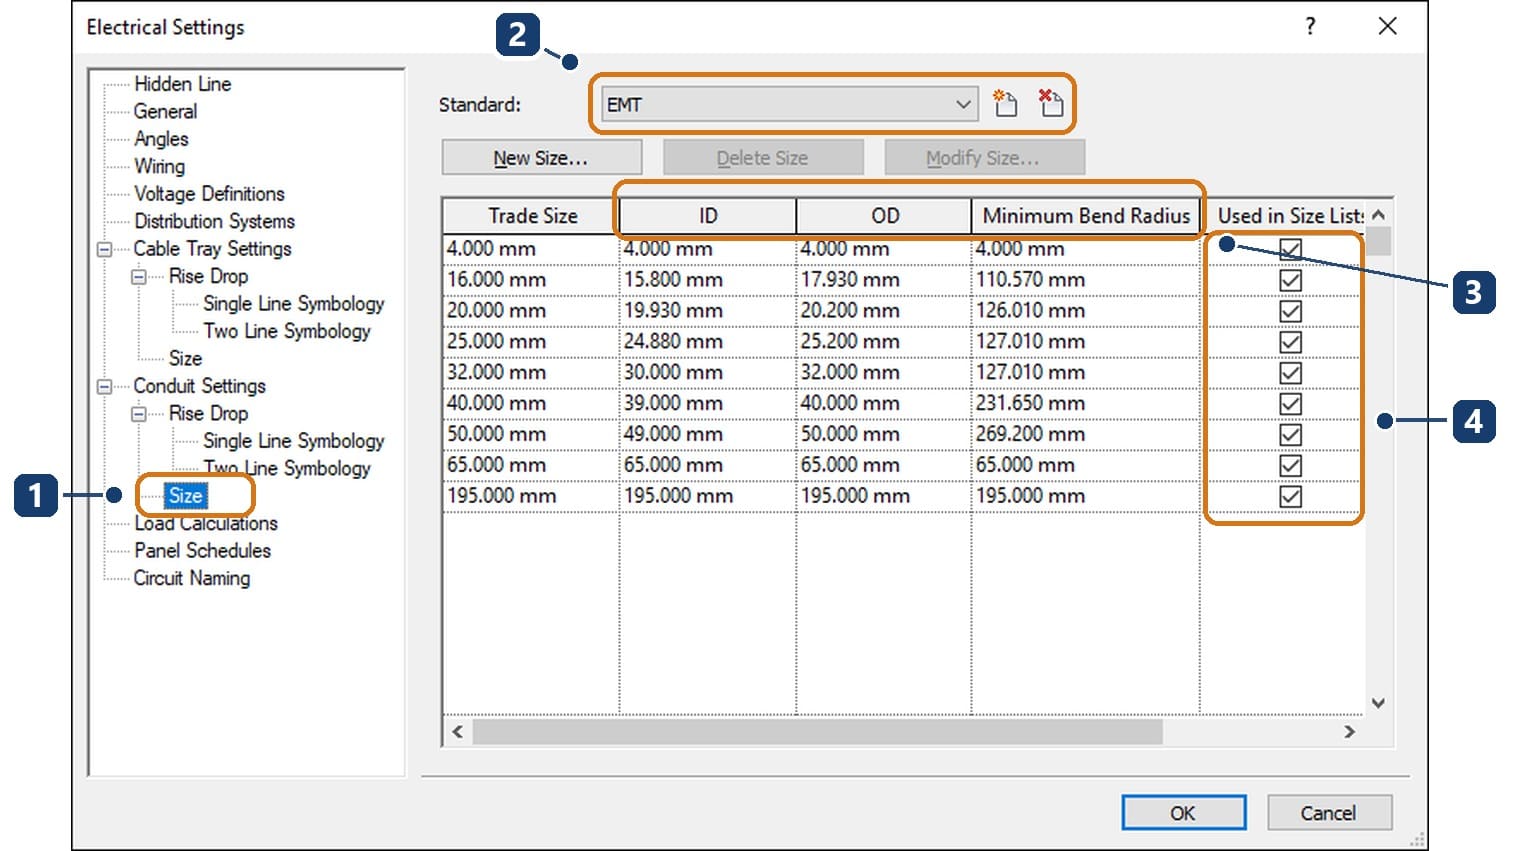Click the vertical scrollbar down arrow

[x=1378, y=703]
